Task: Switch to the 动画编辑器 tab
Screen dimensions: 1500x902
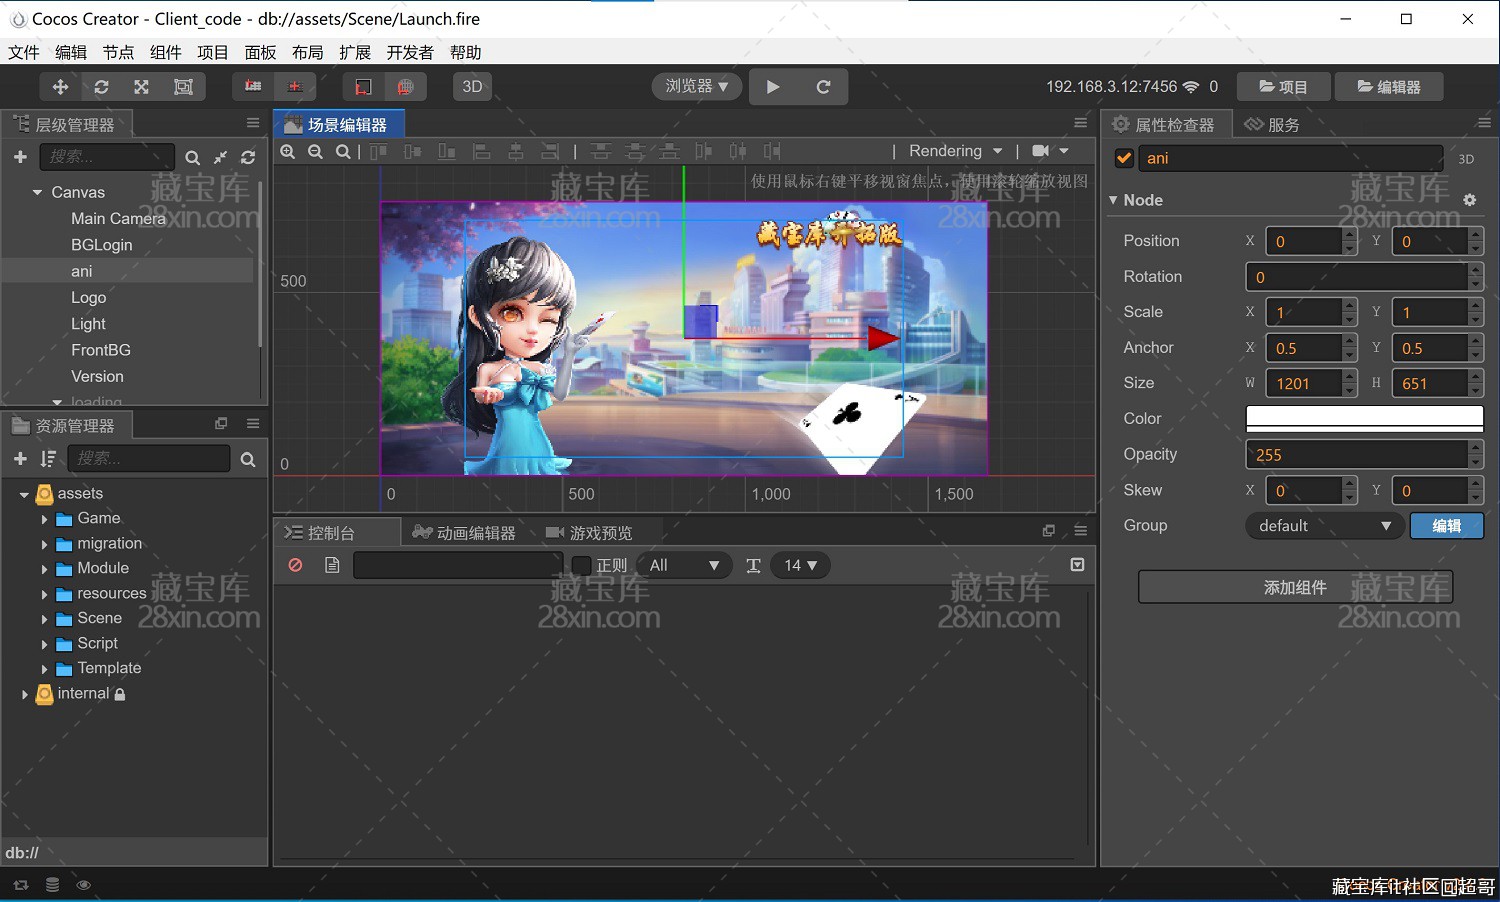Action: (464, 533)
